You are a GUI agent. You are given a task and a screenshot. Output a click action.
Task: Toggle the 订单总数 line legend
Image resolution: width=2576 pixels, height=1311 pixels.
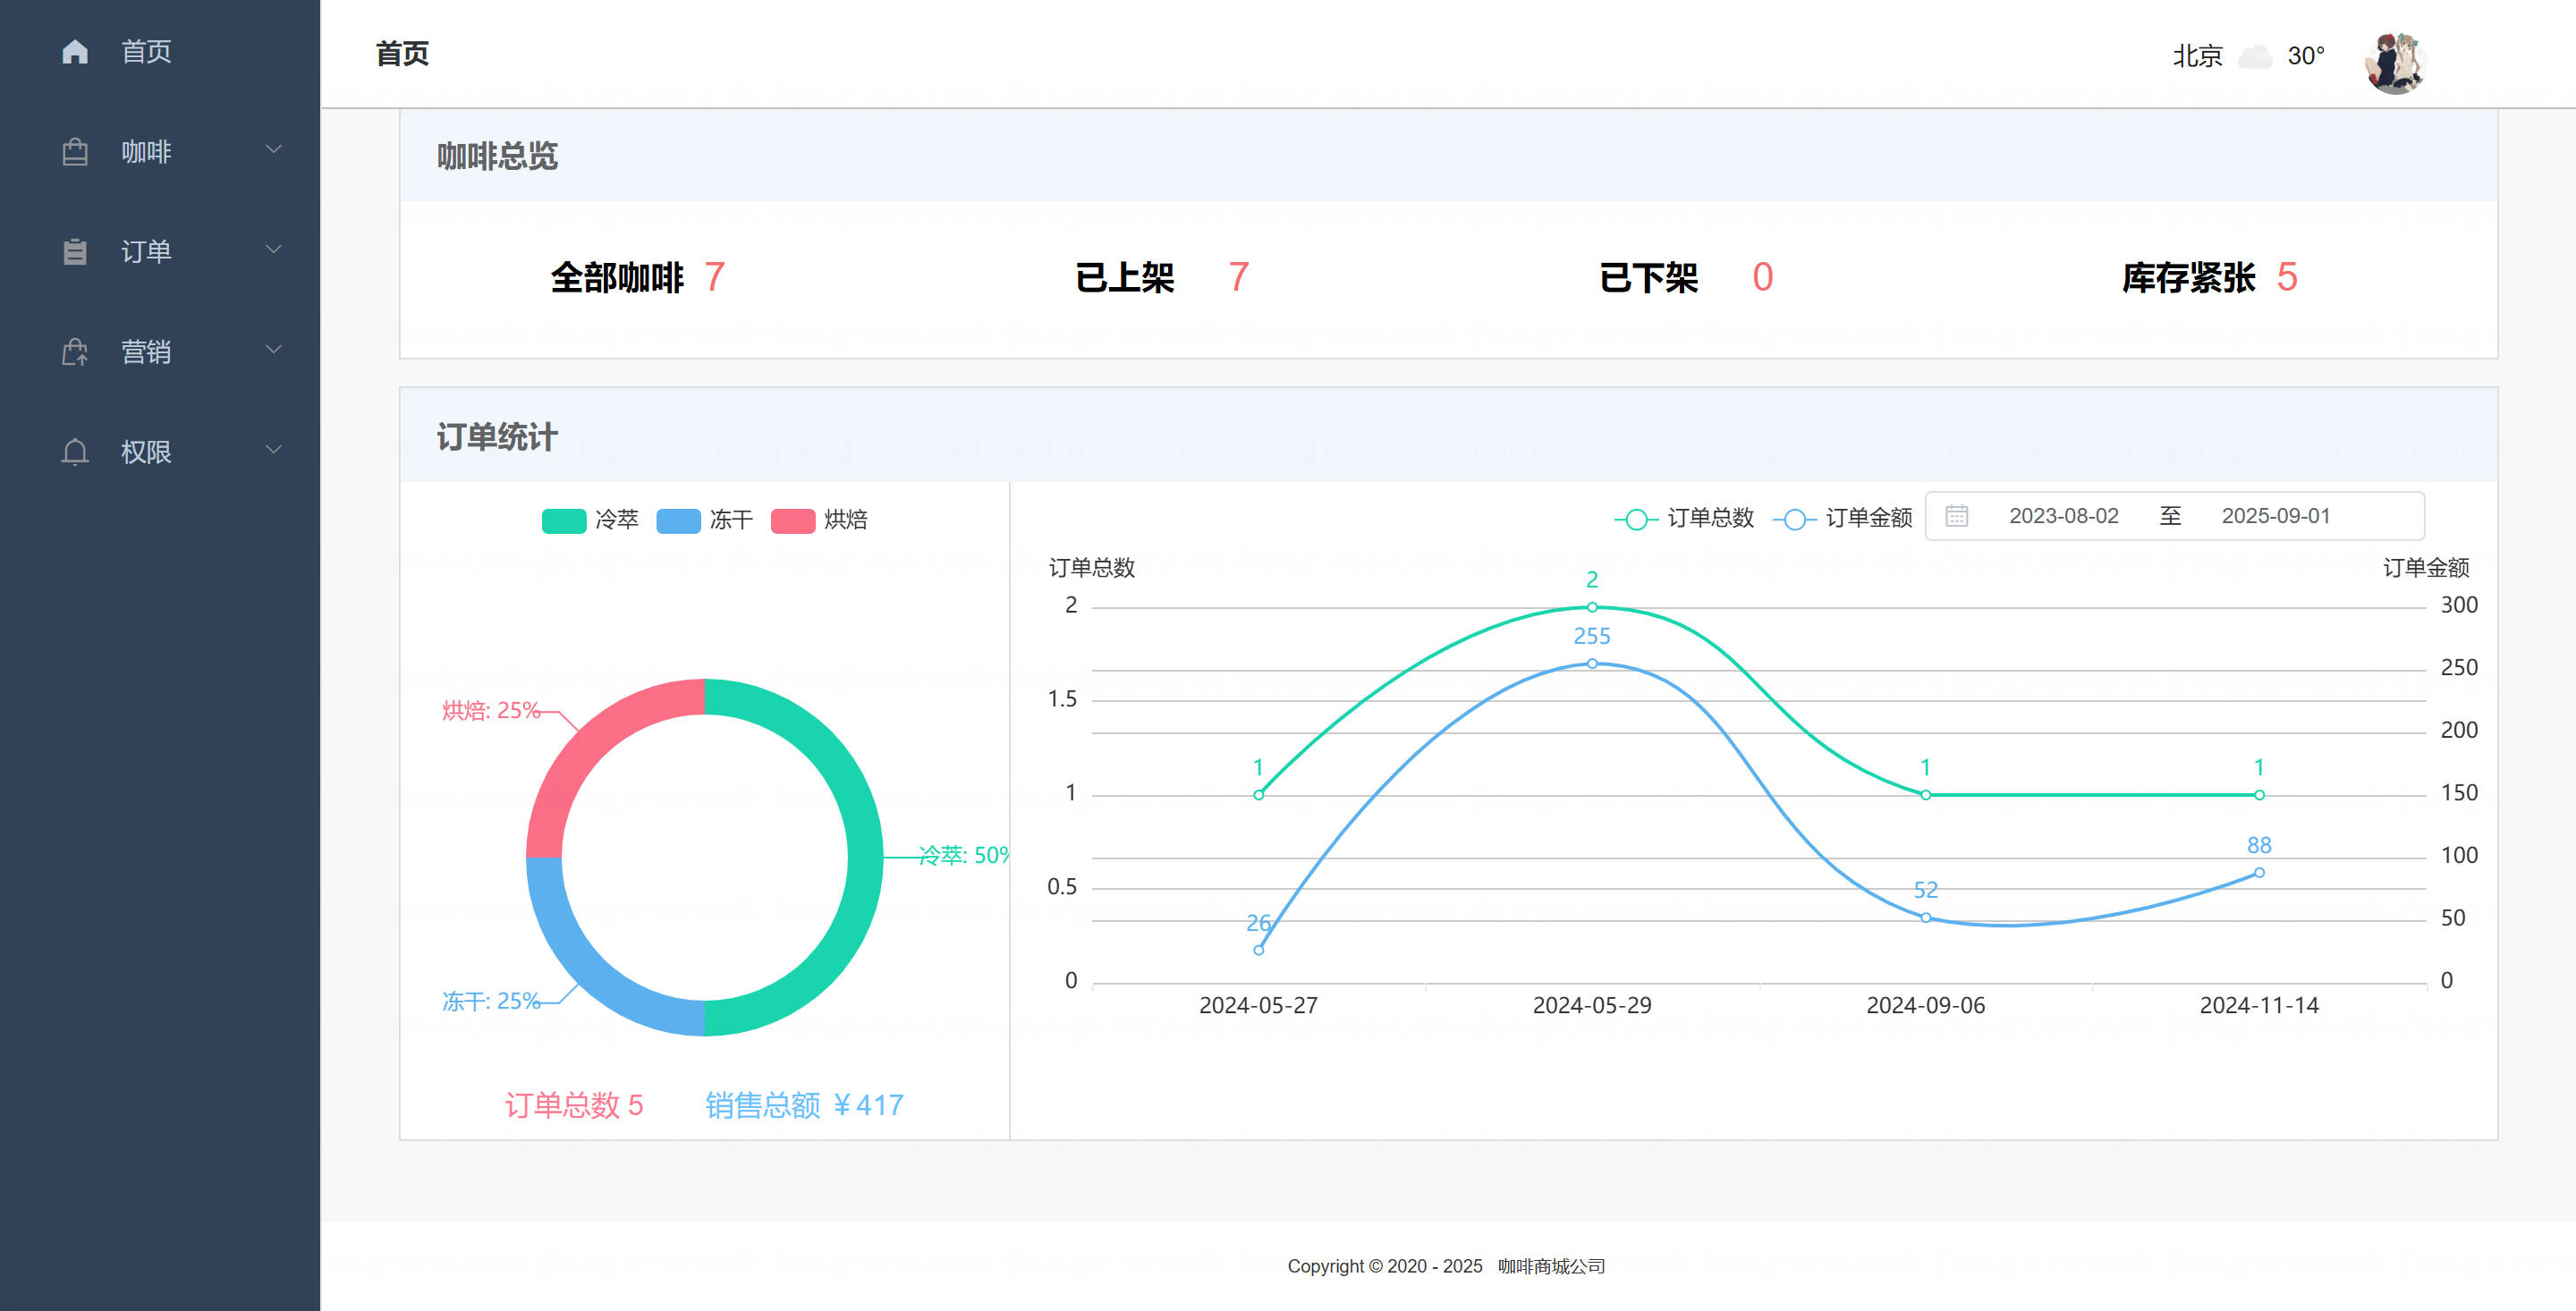[x=1685, y=518]
